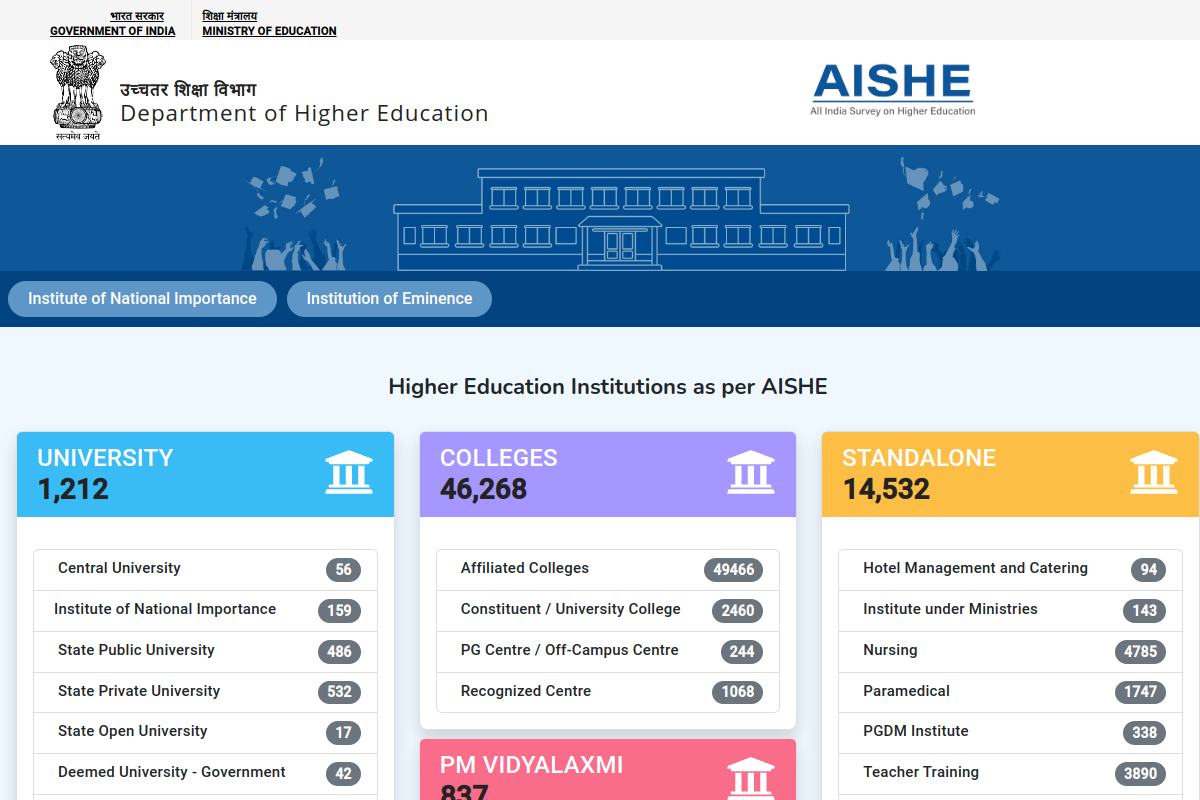
Task: Click the Colleges card building icon
Action: click(x=751, y=473)
